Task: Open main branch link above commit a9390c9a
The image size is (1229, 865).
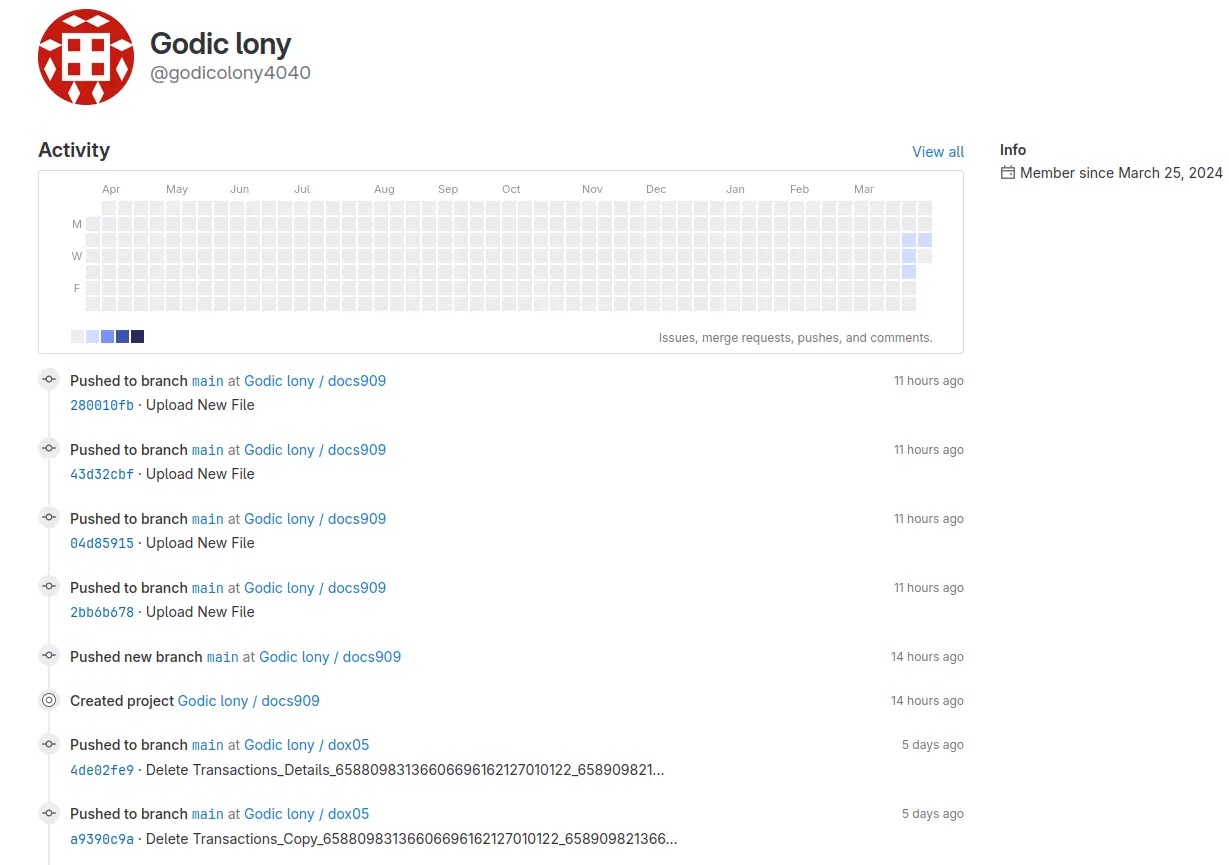Action: [208, 814]
